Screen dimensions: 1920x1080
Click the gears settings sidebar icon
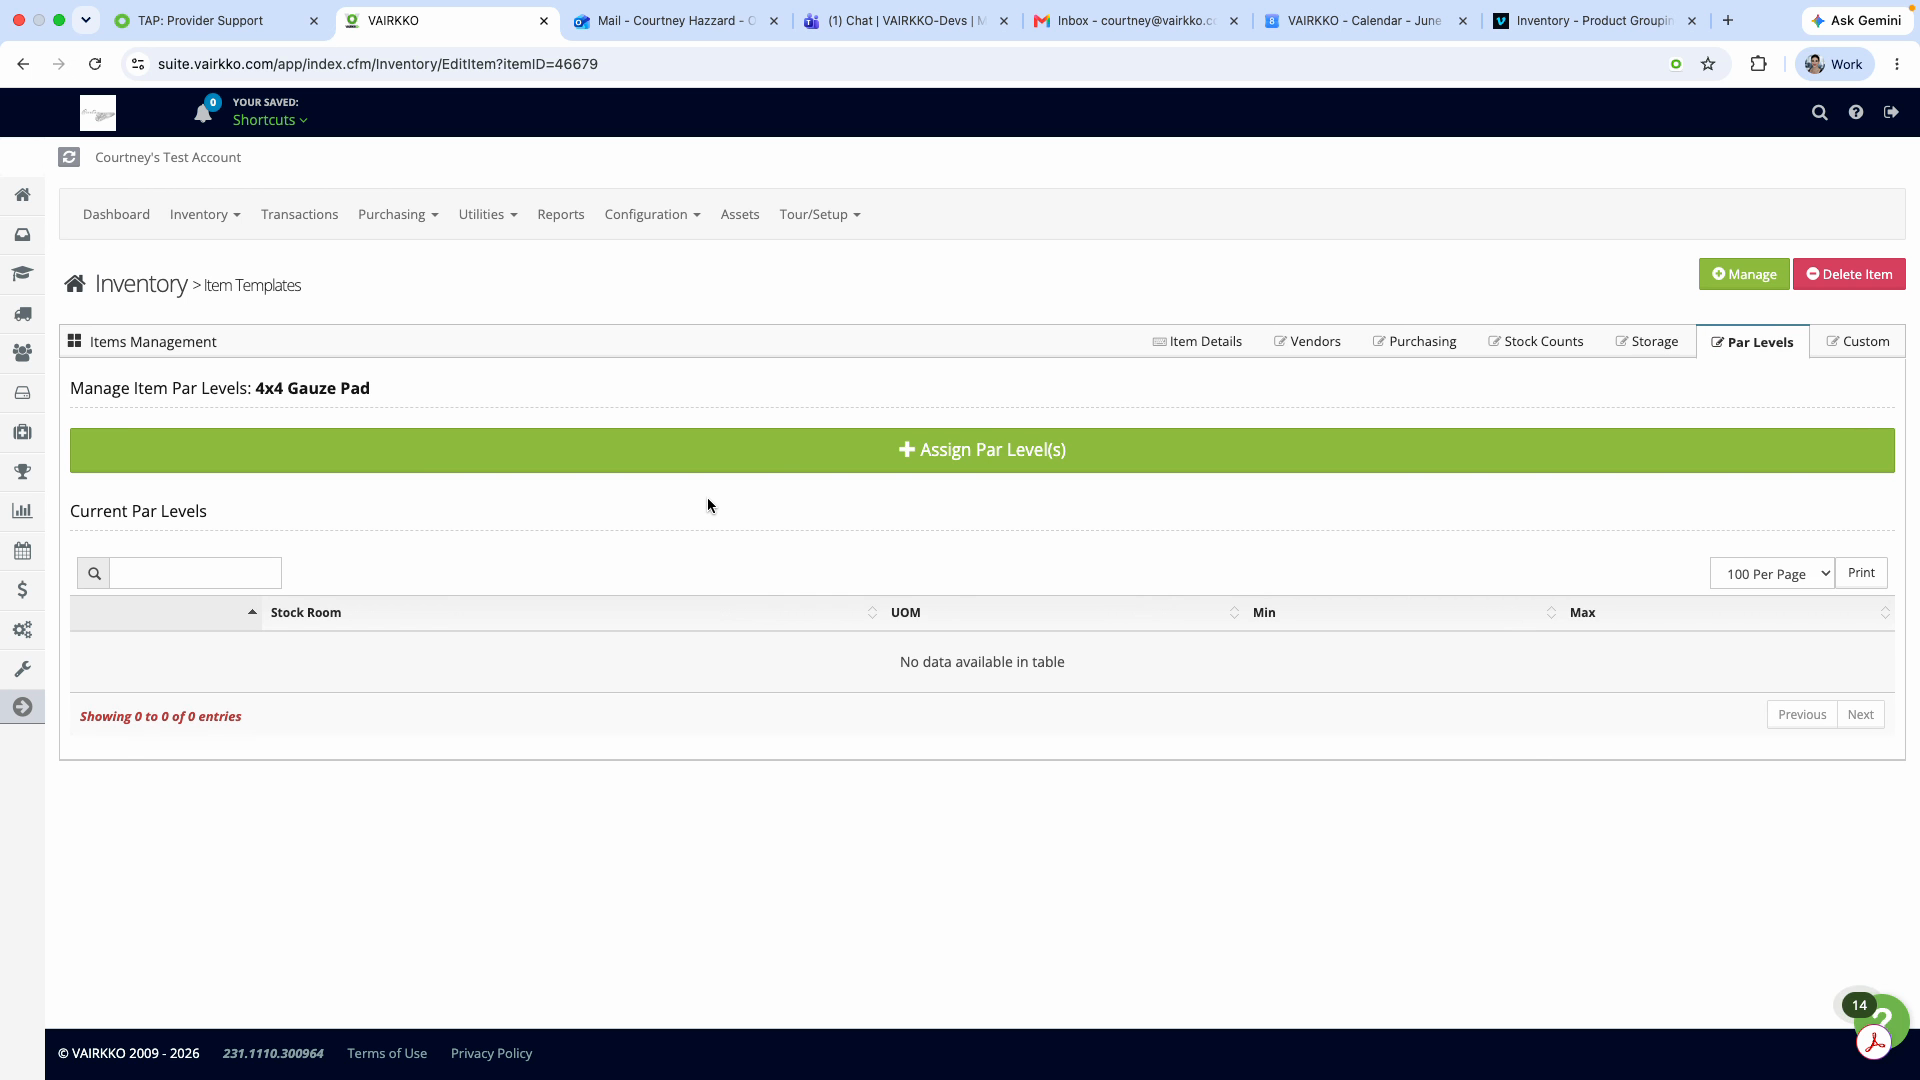(22, 630)
